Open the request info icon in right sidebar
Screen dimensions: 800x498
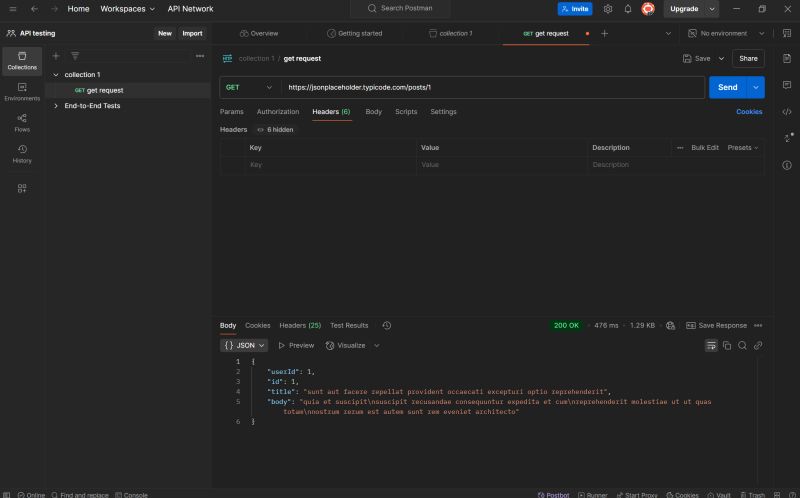[787, 165]
